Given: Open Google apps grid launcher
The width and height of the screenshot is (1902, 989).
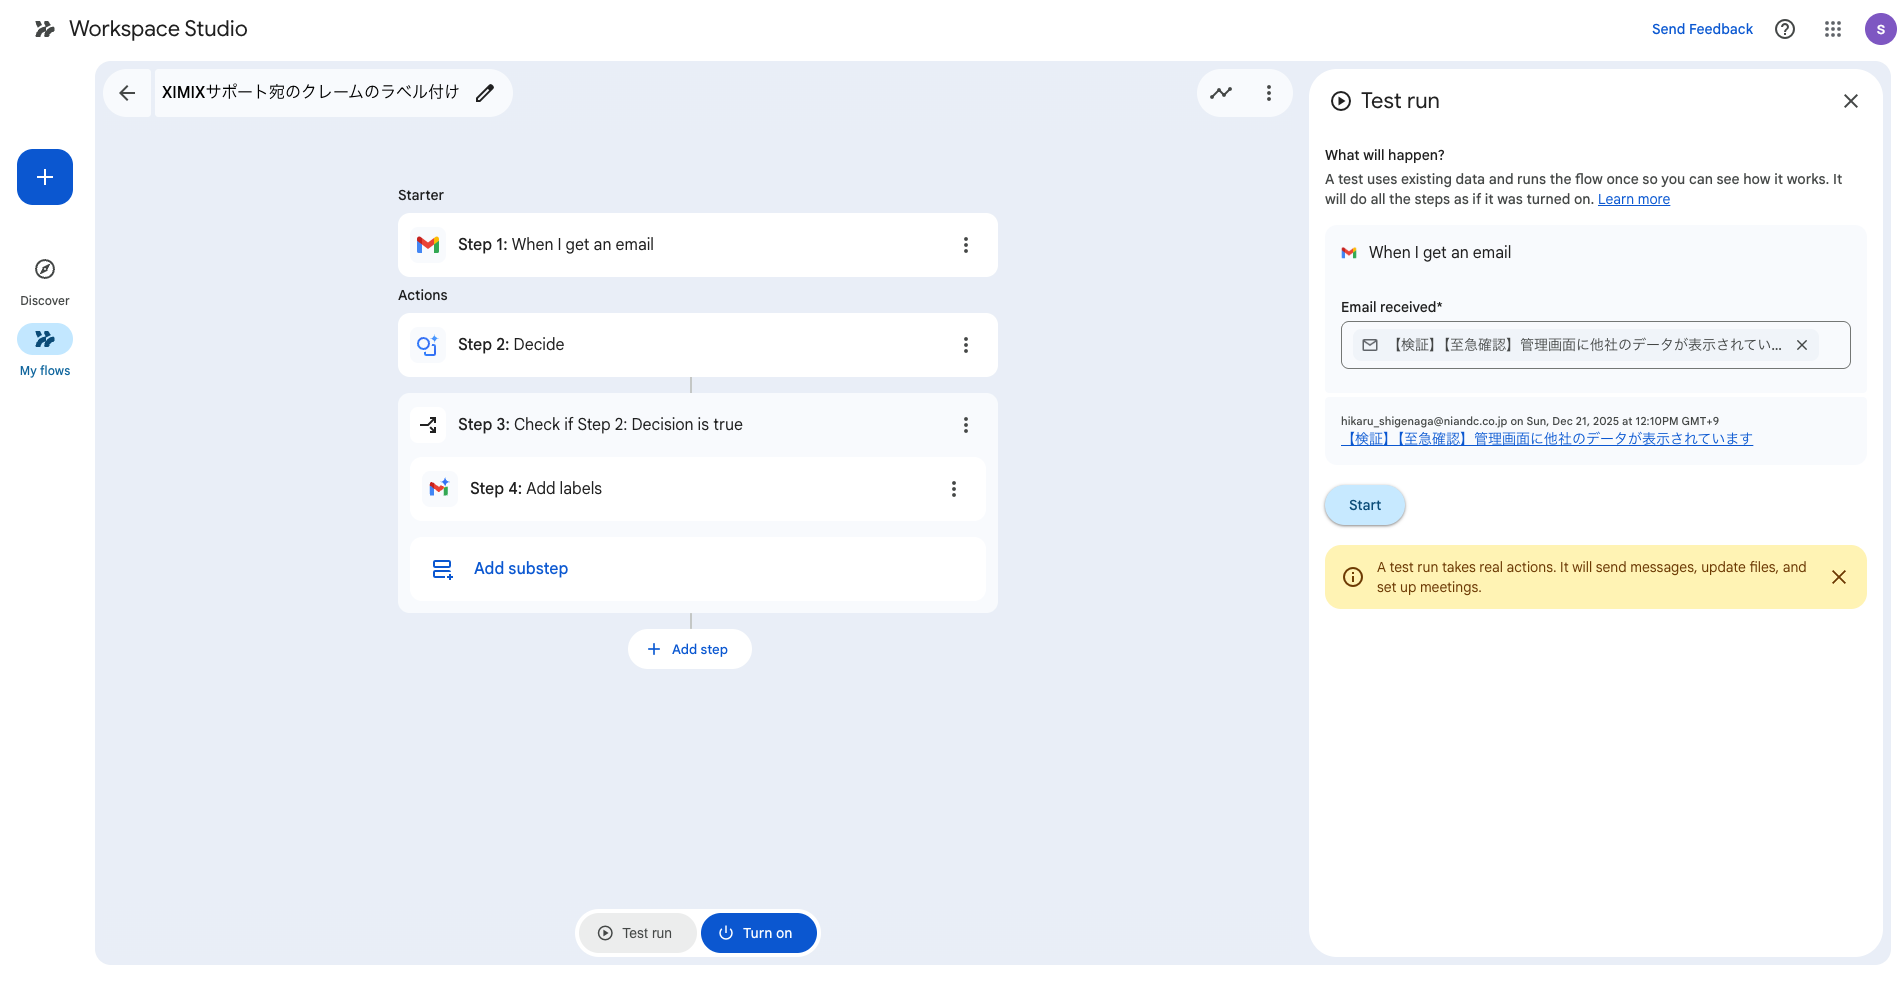Looking at the screenshot, I should [x=1832, y=29].
